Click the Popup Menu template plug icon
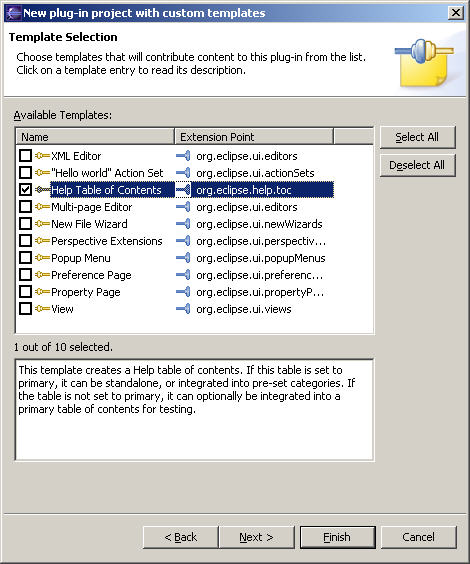The width and height of the screenshot is (470, 564). [x=42, y=258]
